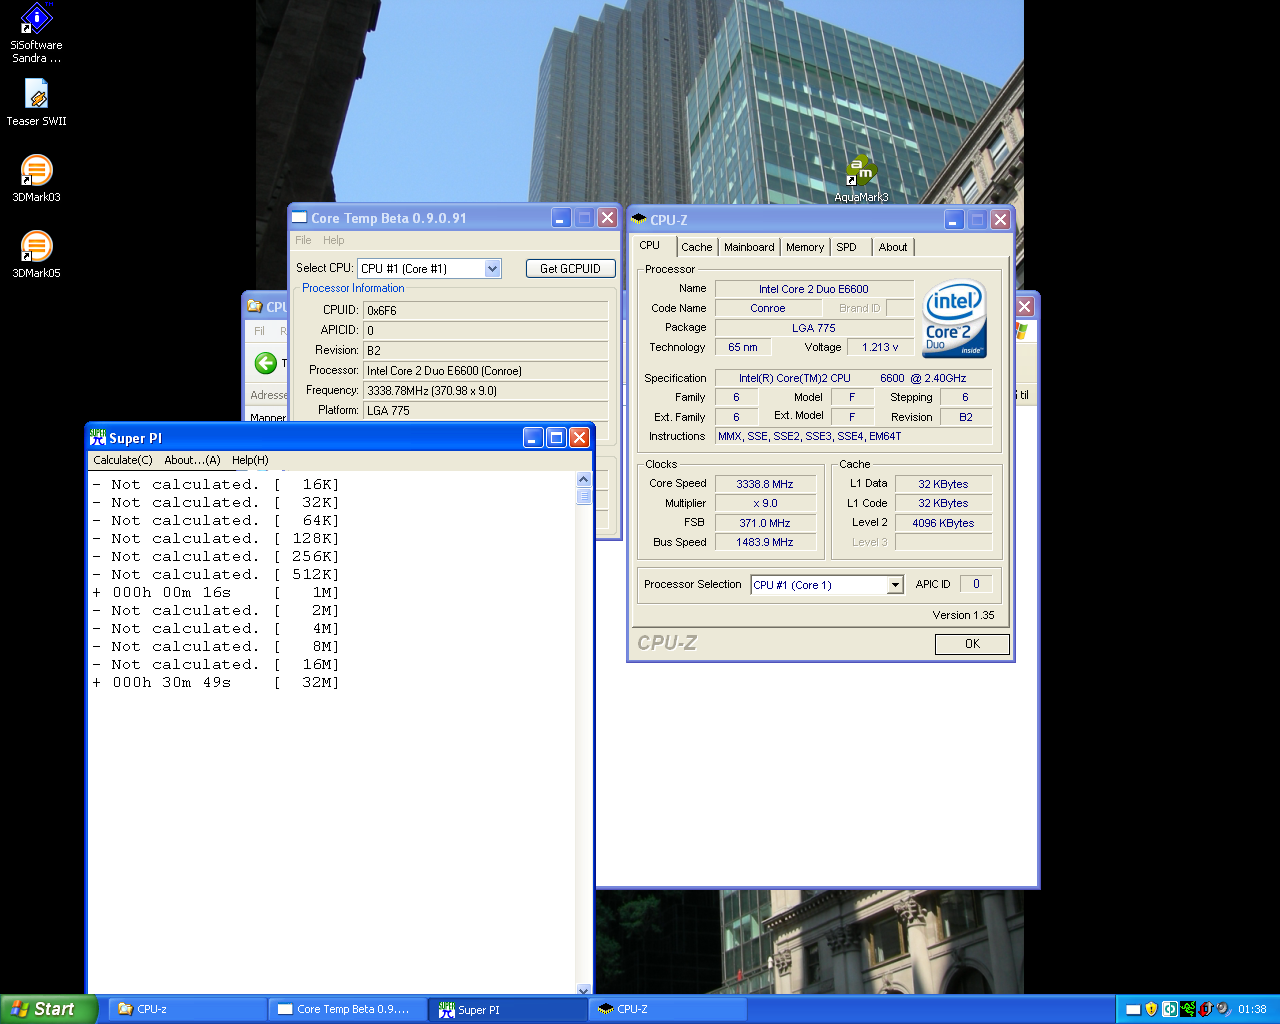The image size is (1280, 1024).
Task: Click the Super PI title bar icon
Action: [x=97, y=438]
